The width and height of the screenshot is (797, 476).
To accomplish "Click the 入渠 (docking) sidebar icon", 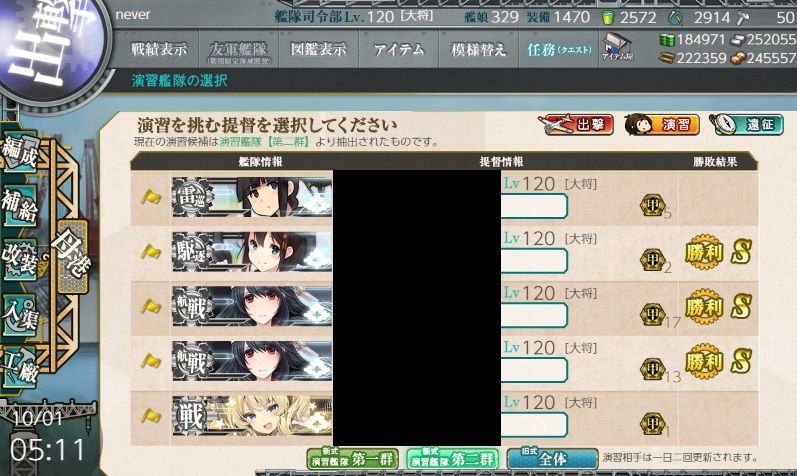I will pos(20,314).
